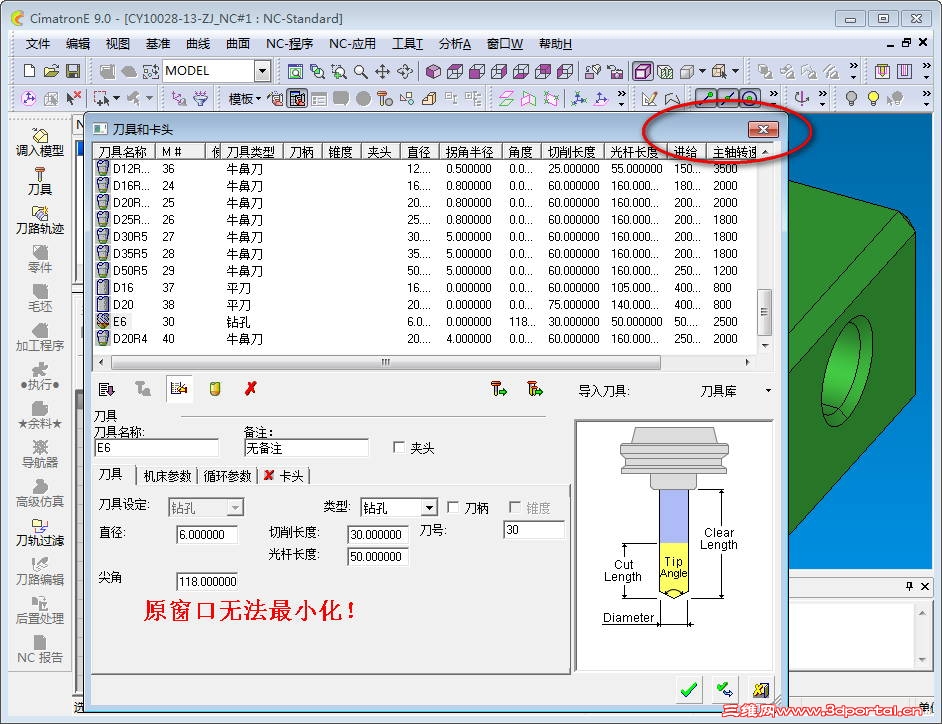Click the 光杆长度 field 50.000000
942x724 pixels.
378,556
